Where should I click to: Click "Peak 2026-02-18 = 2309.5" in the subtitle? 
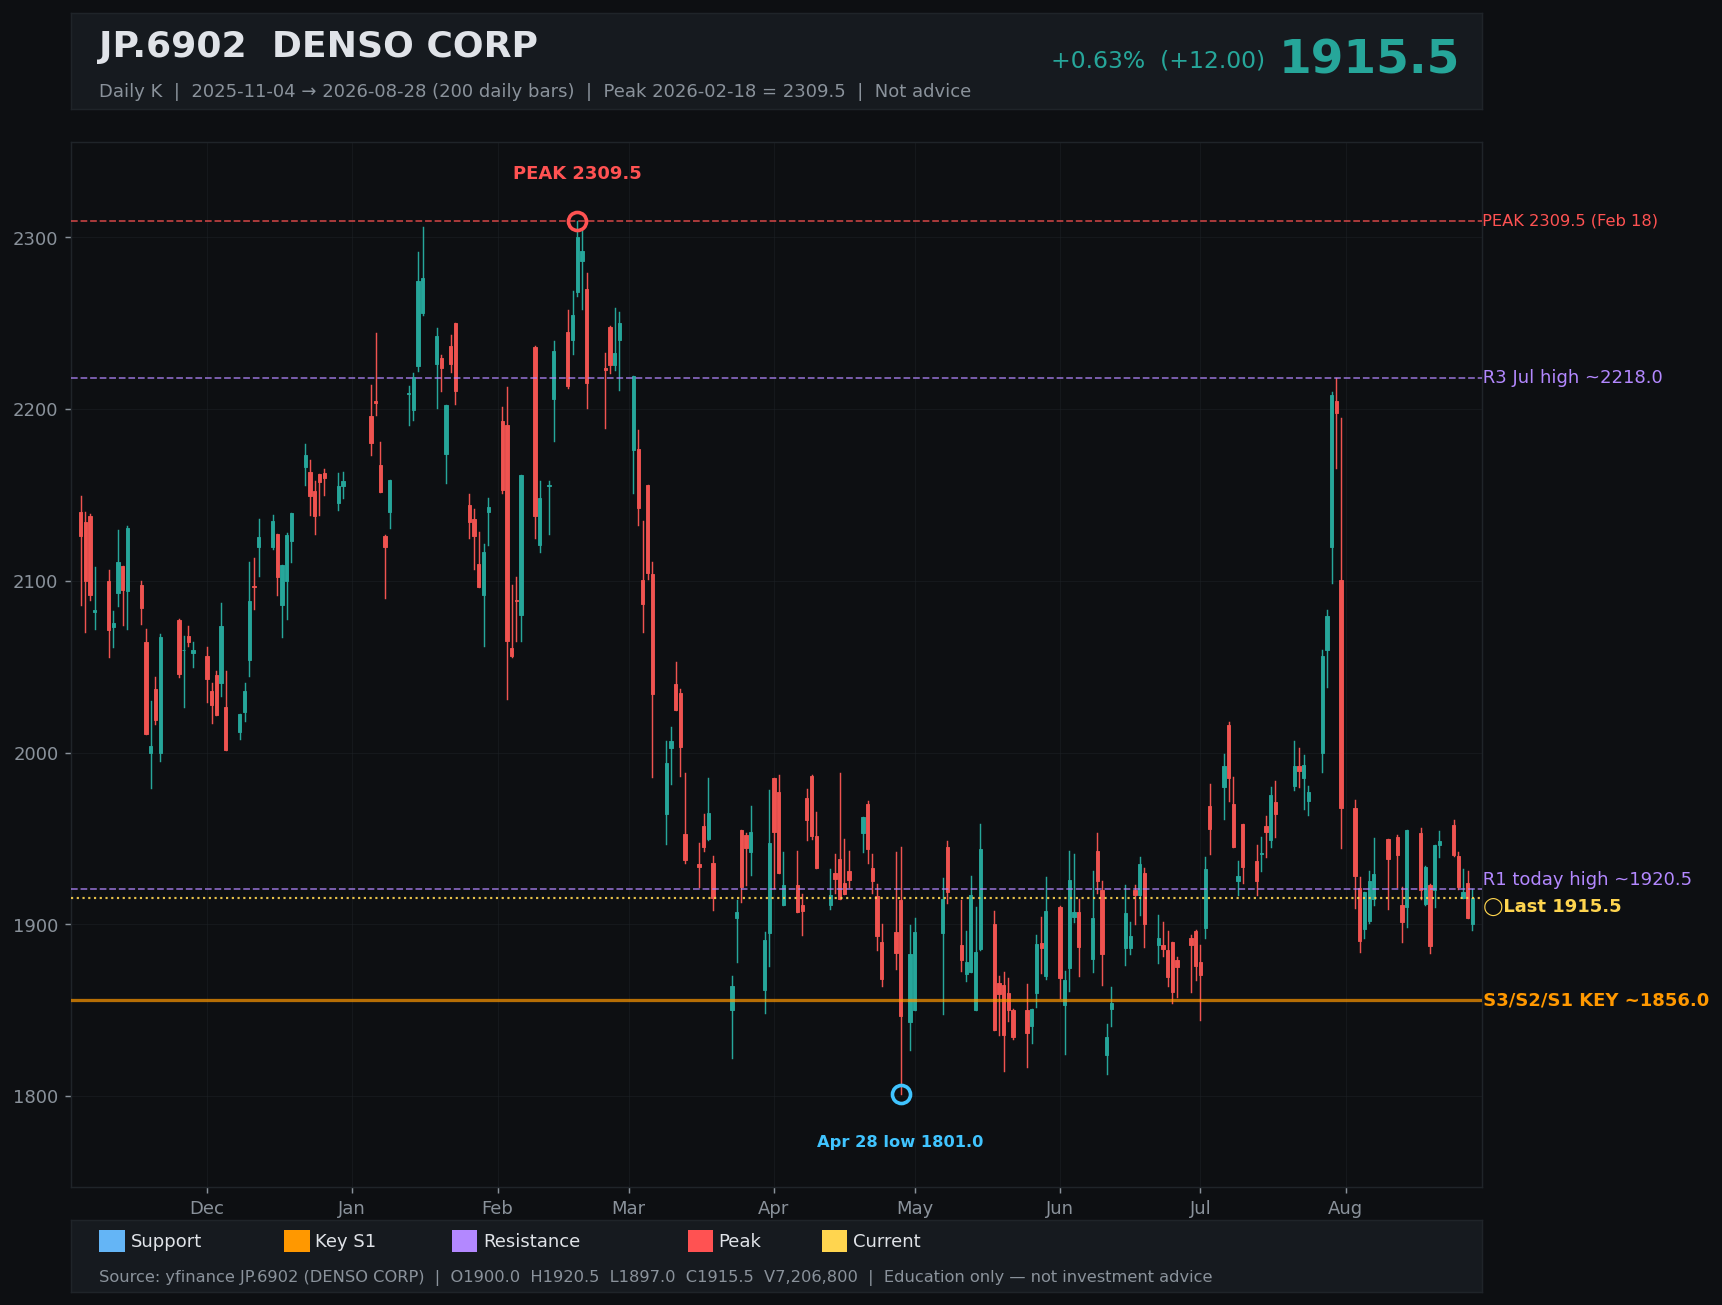pyautogui.click(x=724, y=91)
